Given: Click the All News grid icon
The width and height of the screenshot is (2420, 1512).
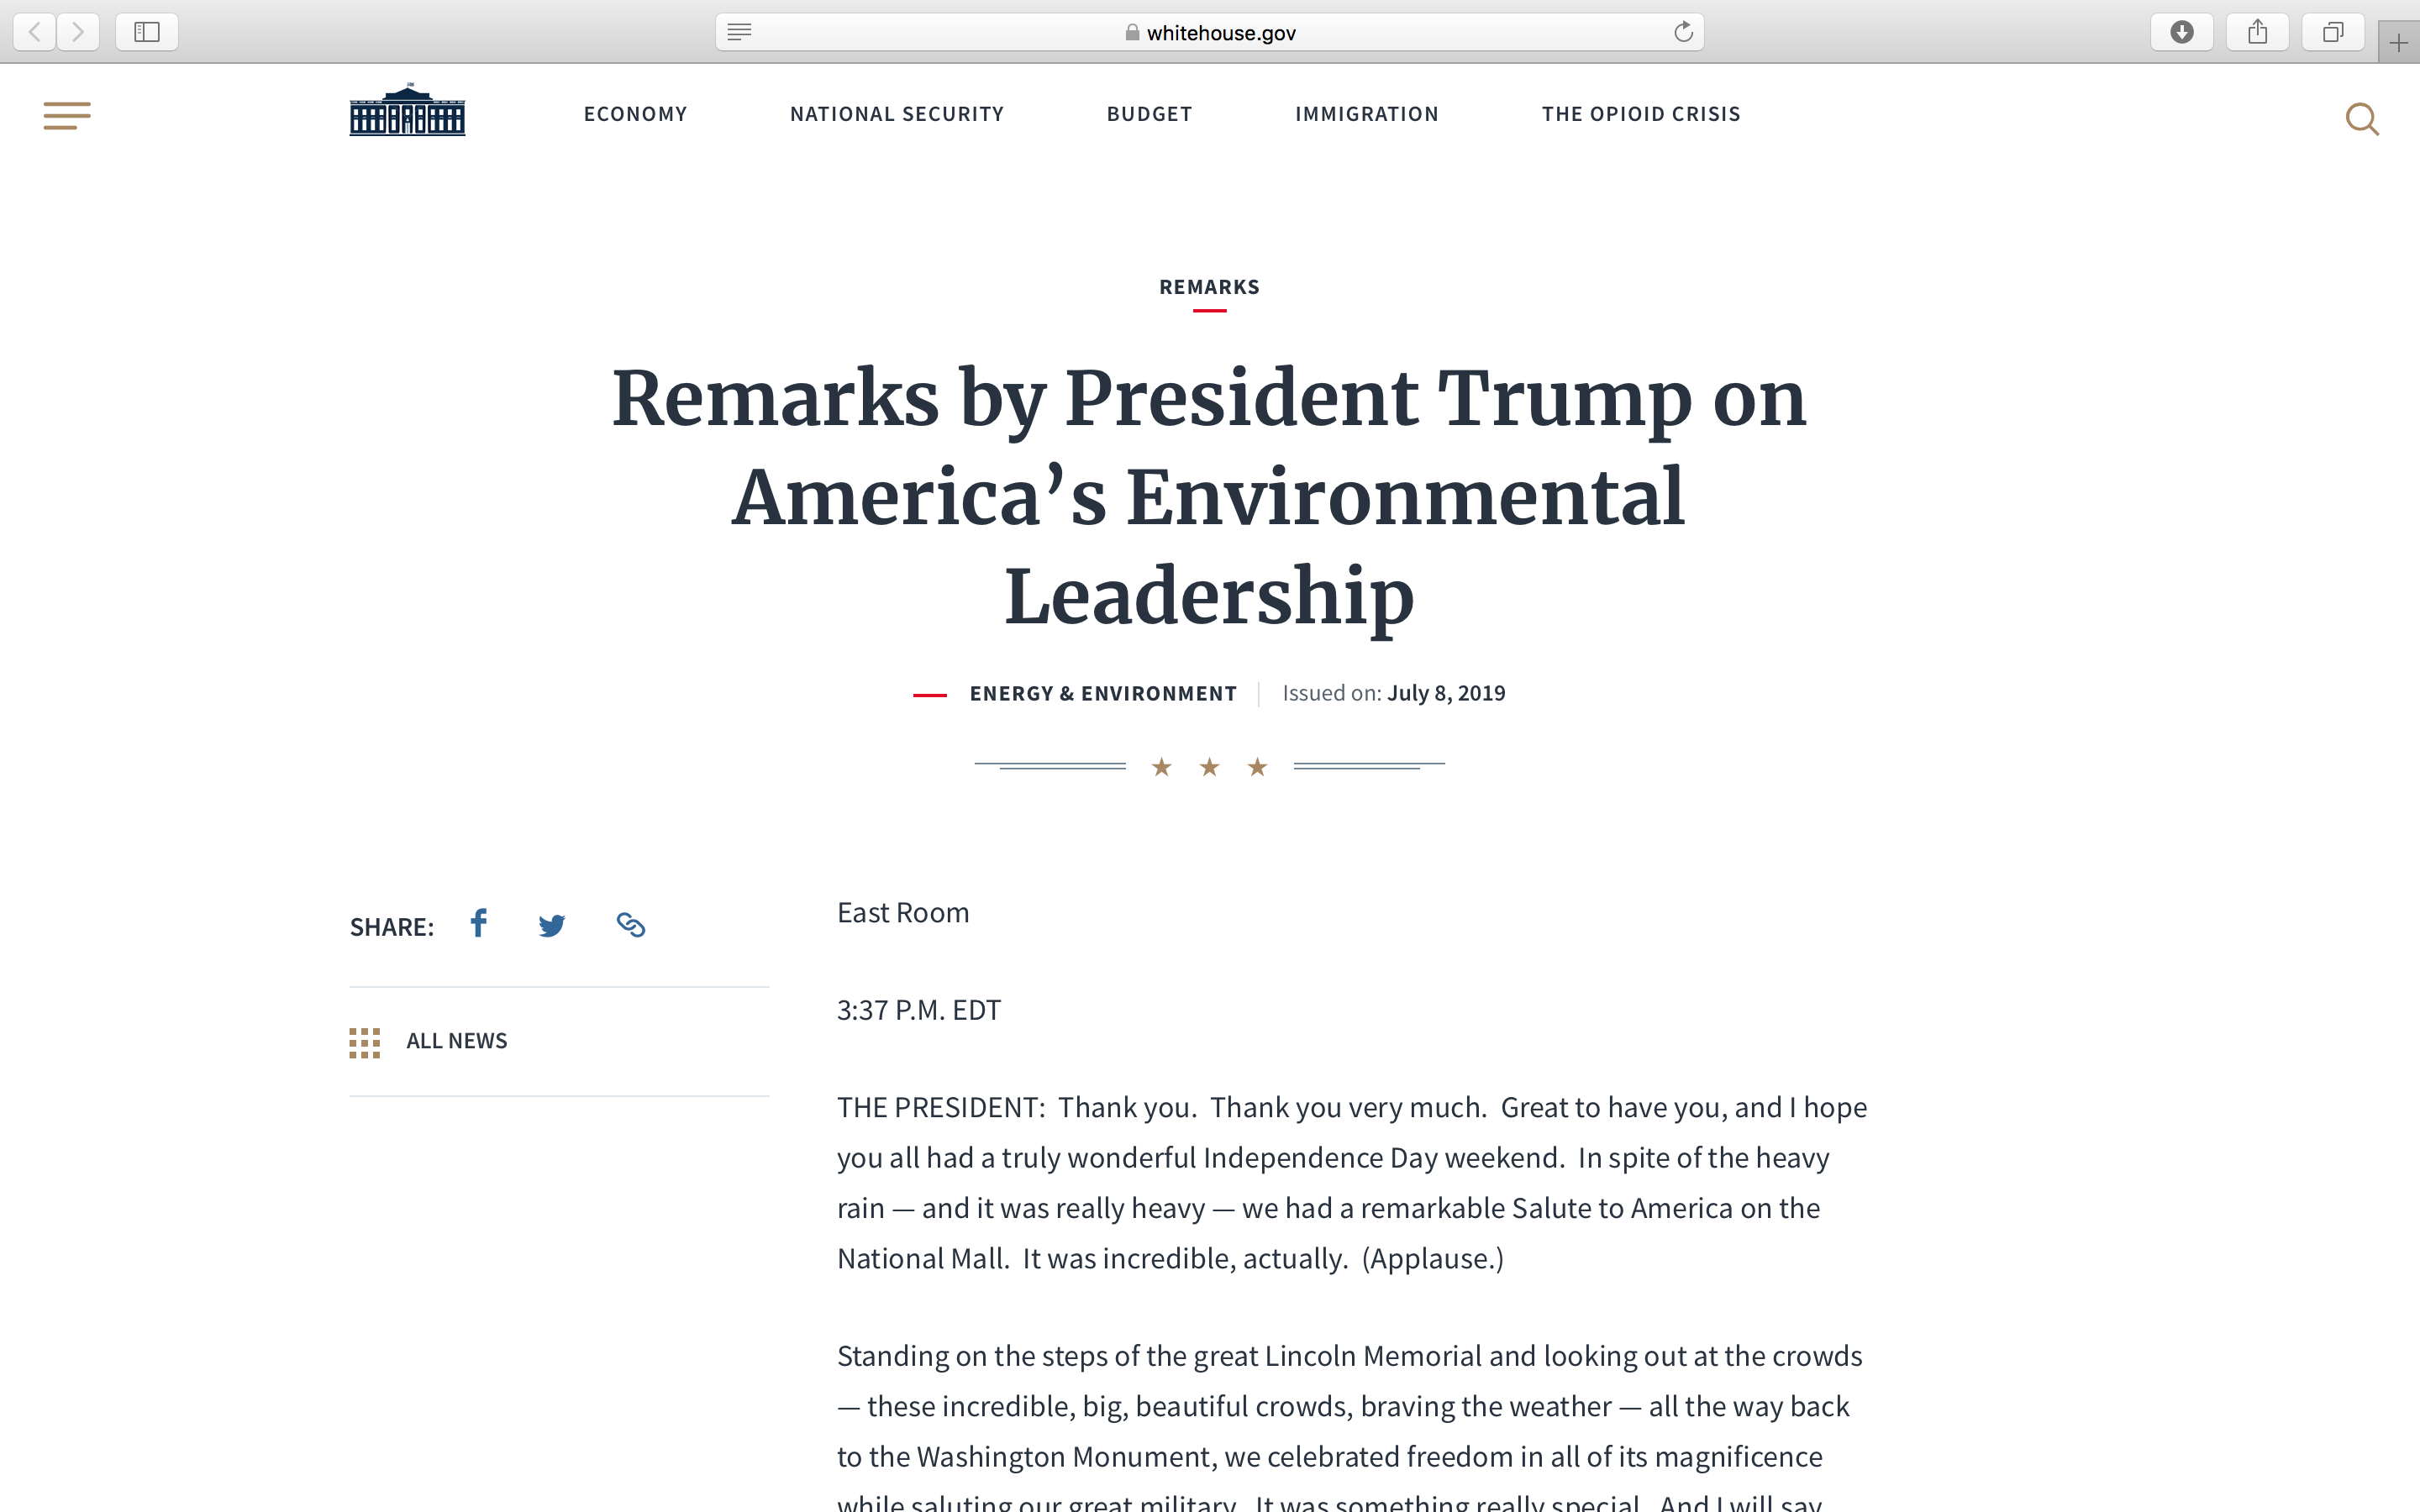Looking at the screenshot, I should tap(364, 1043).
